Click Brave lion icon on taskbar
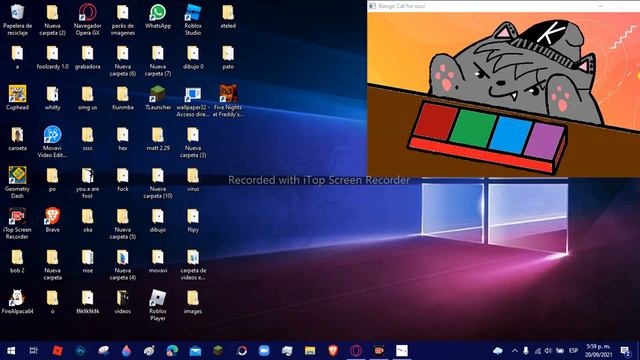Viewport: 640px width, 360px height. pyautogui.click(x=333, y=351)
